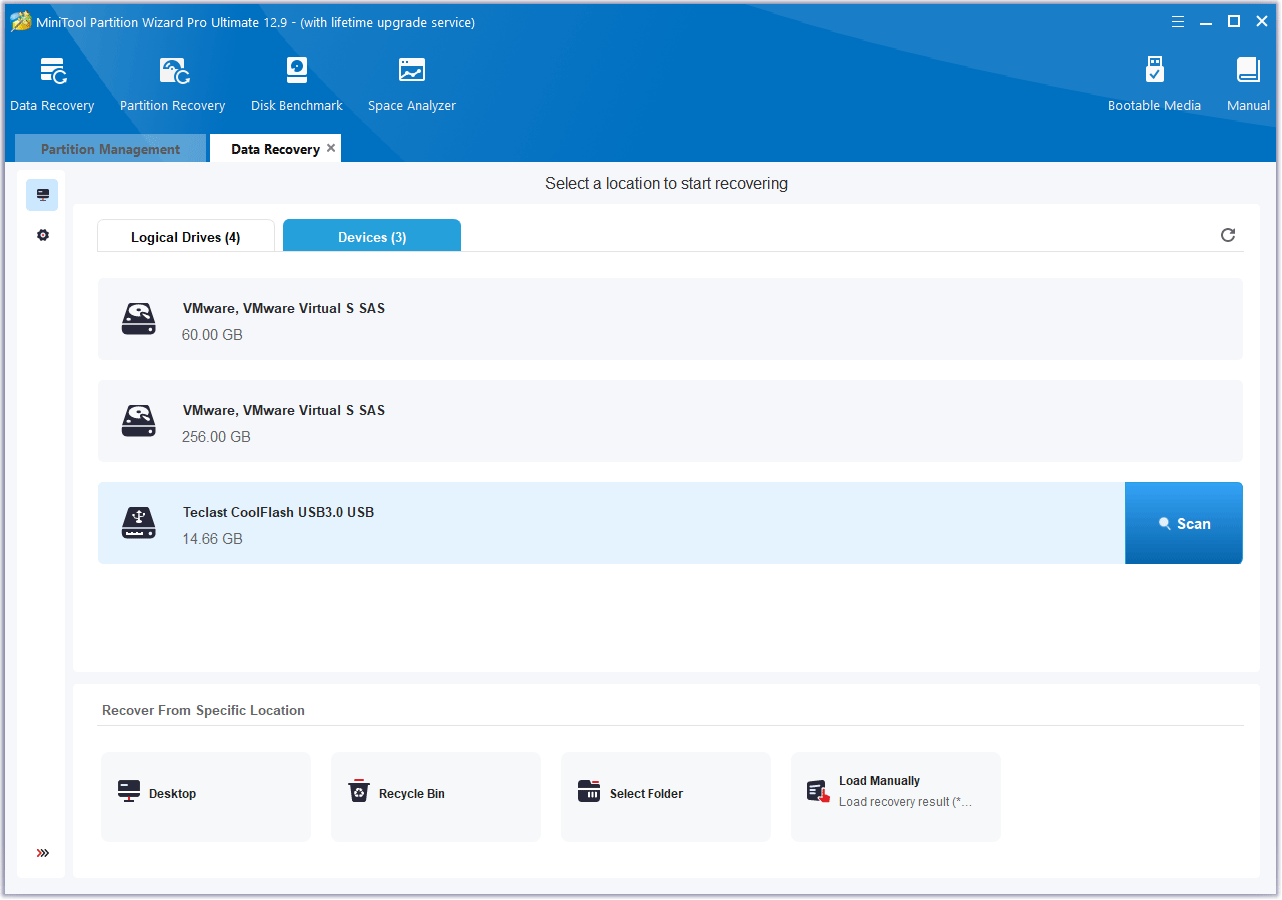Open the Disk Benchmark tool
This screenshot has width=1282, height=900.
[x=297, y=85]
